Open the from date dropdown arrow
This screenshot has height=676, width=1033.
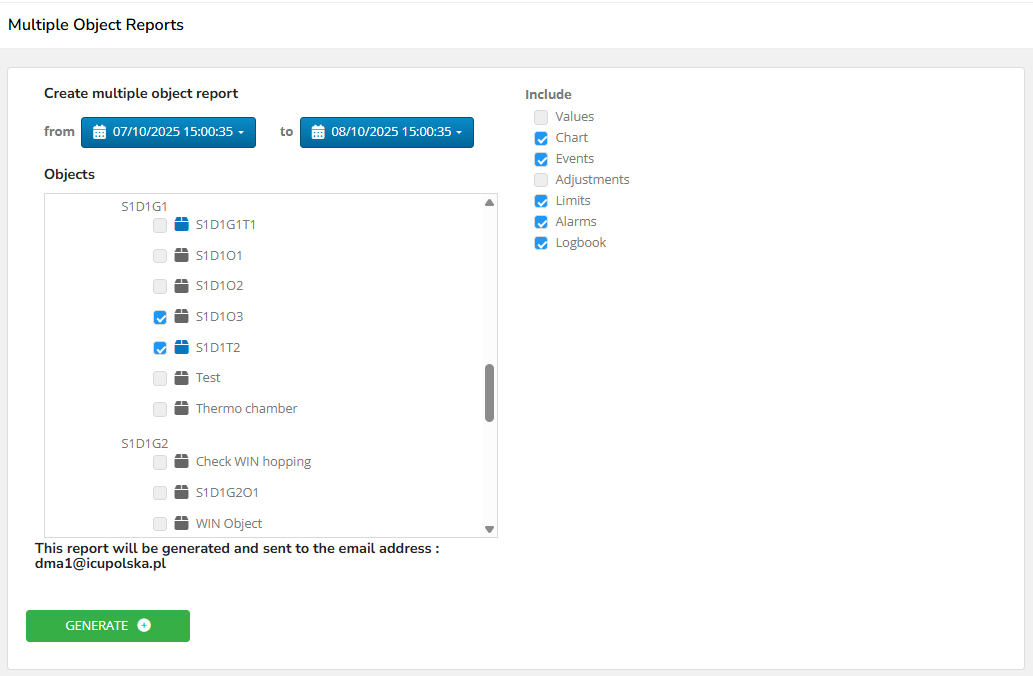pyautogui.click(x=241, y=132)
